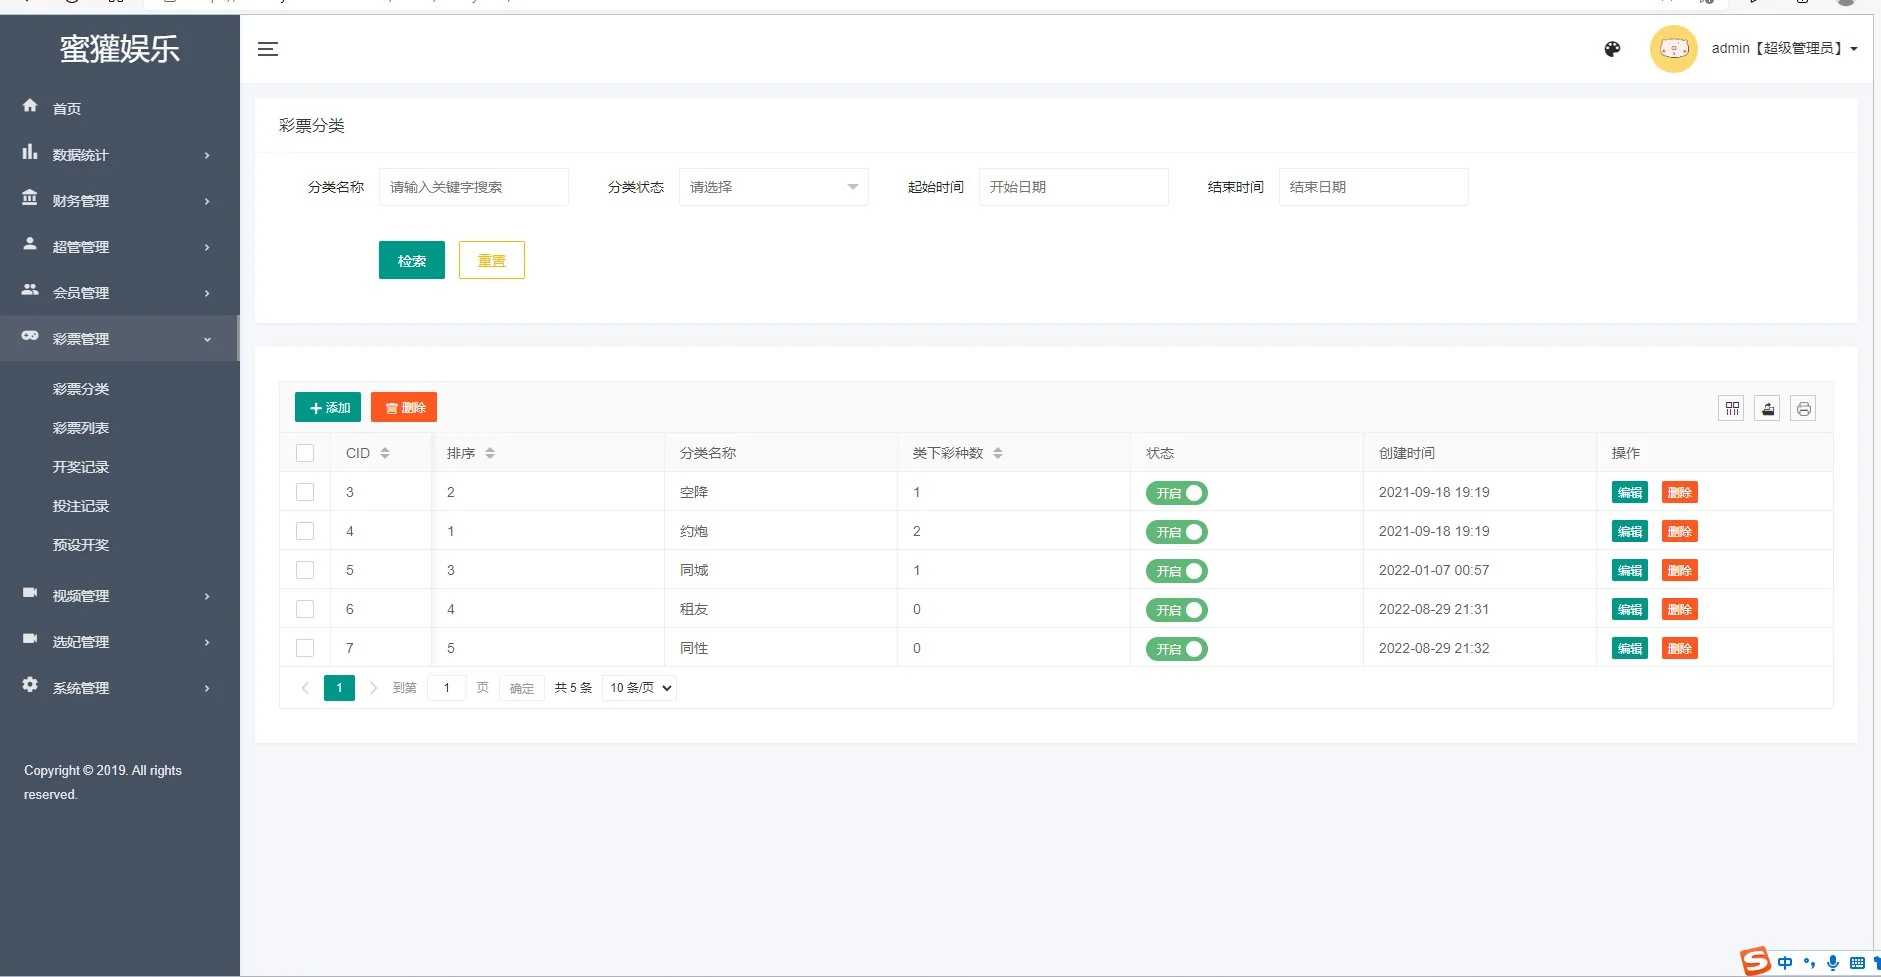Collapse sidebar using the hamburger menu icon

[268, 49]
